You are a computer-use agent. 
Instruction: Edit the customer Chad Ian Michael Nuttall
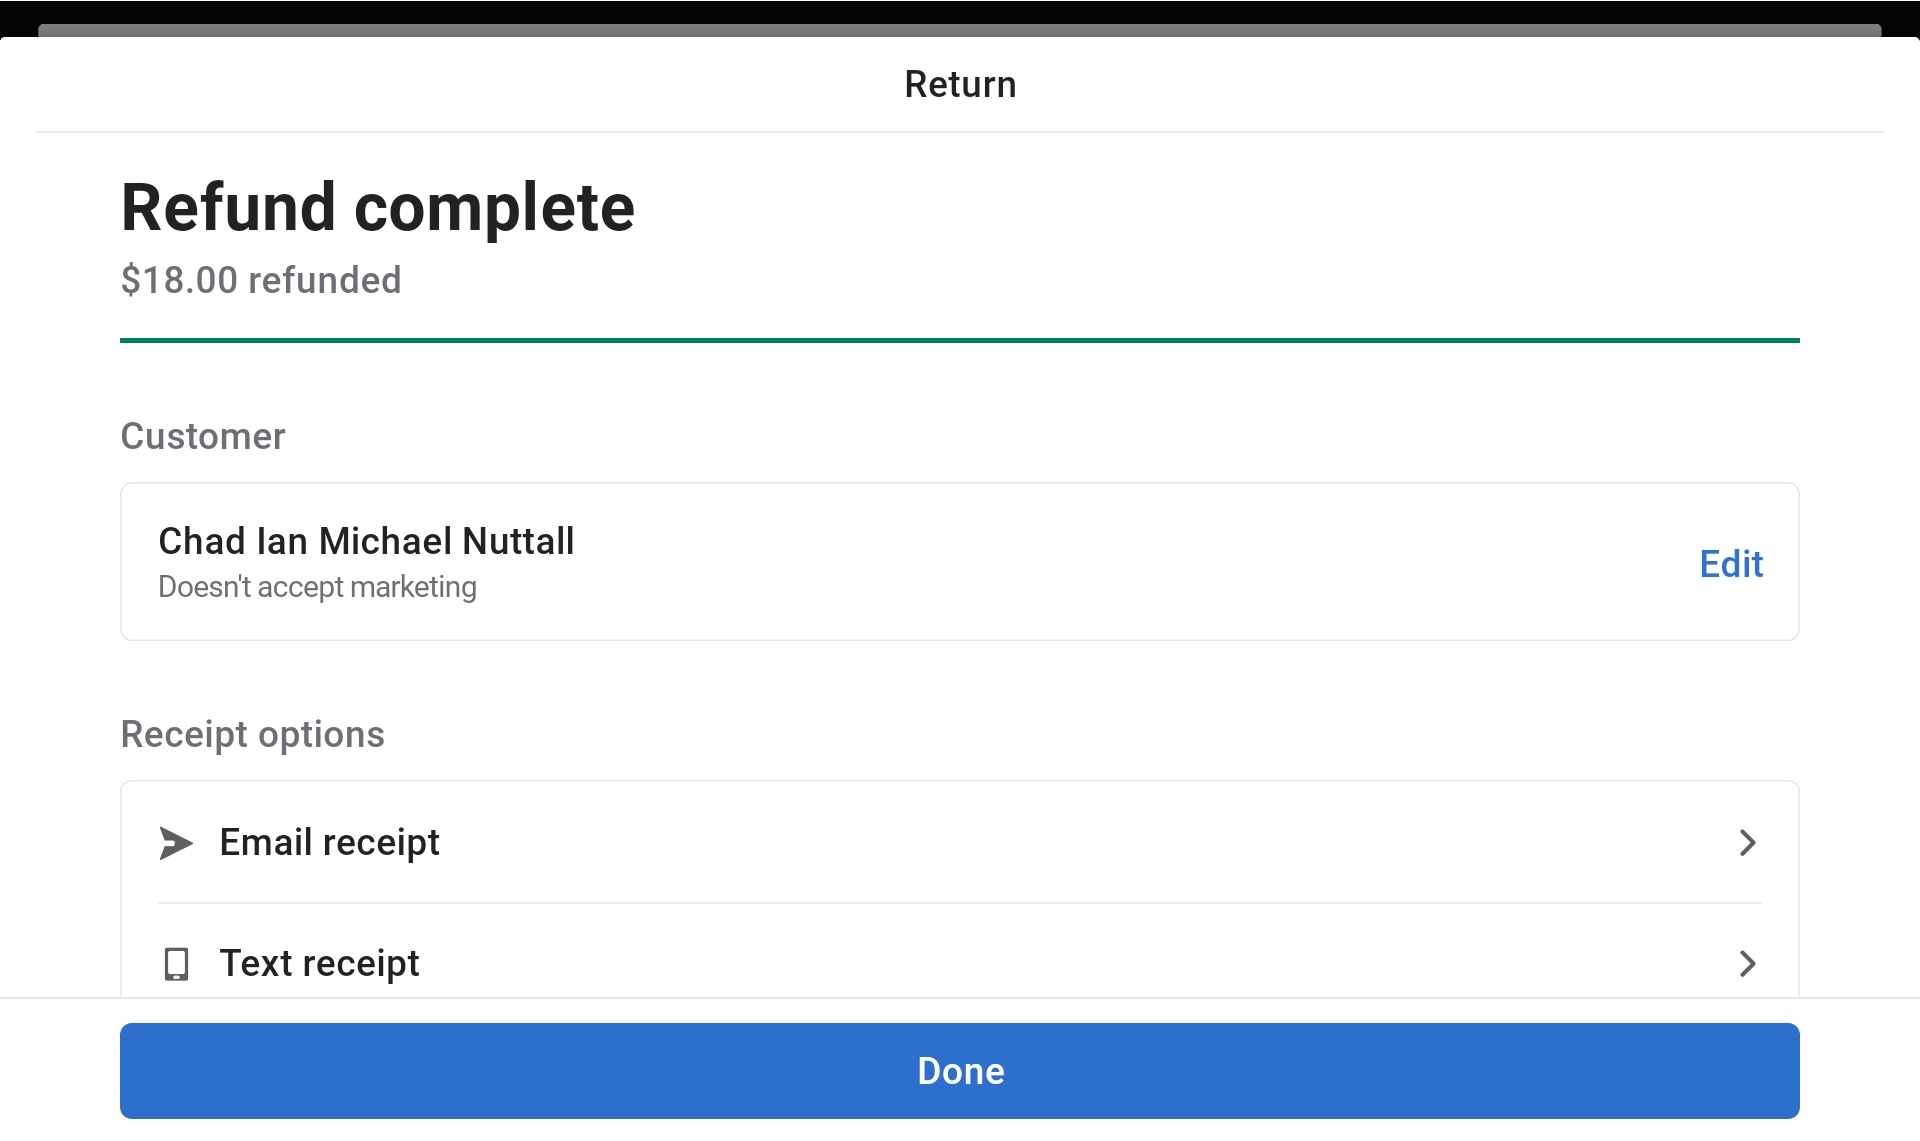1730,563
